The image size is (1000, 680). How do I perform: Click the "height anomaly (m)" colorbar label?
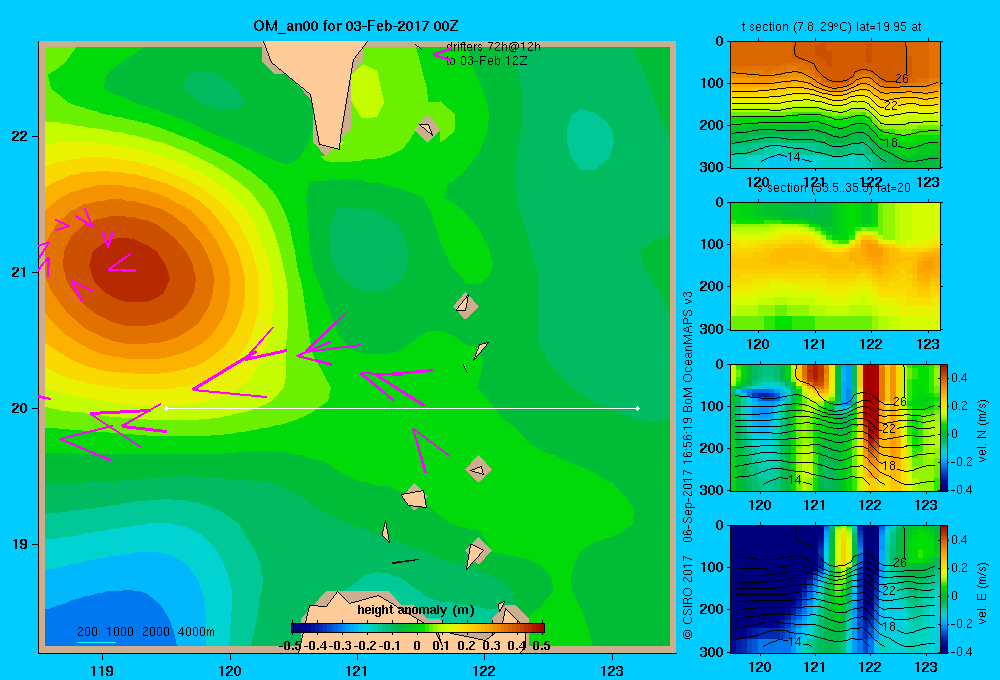click(416, 610)
